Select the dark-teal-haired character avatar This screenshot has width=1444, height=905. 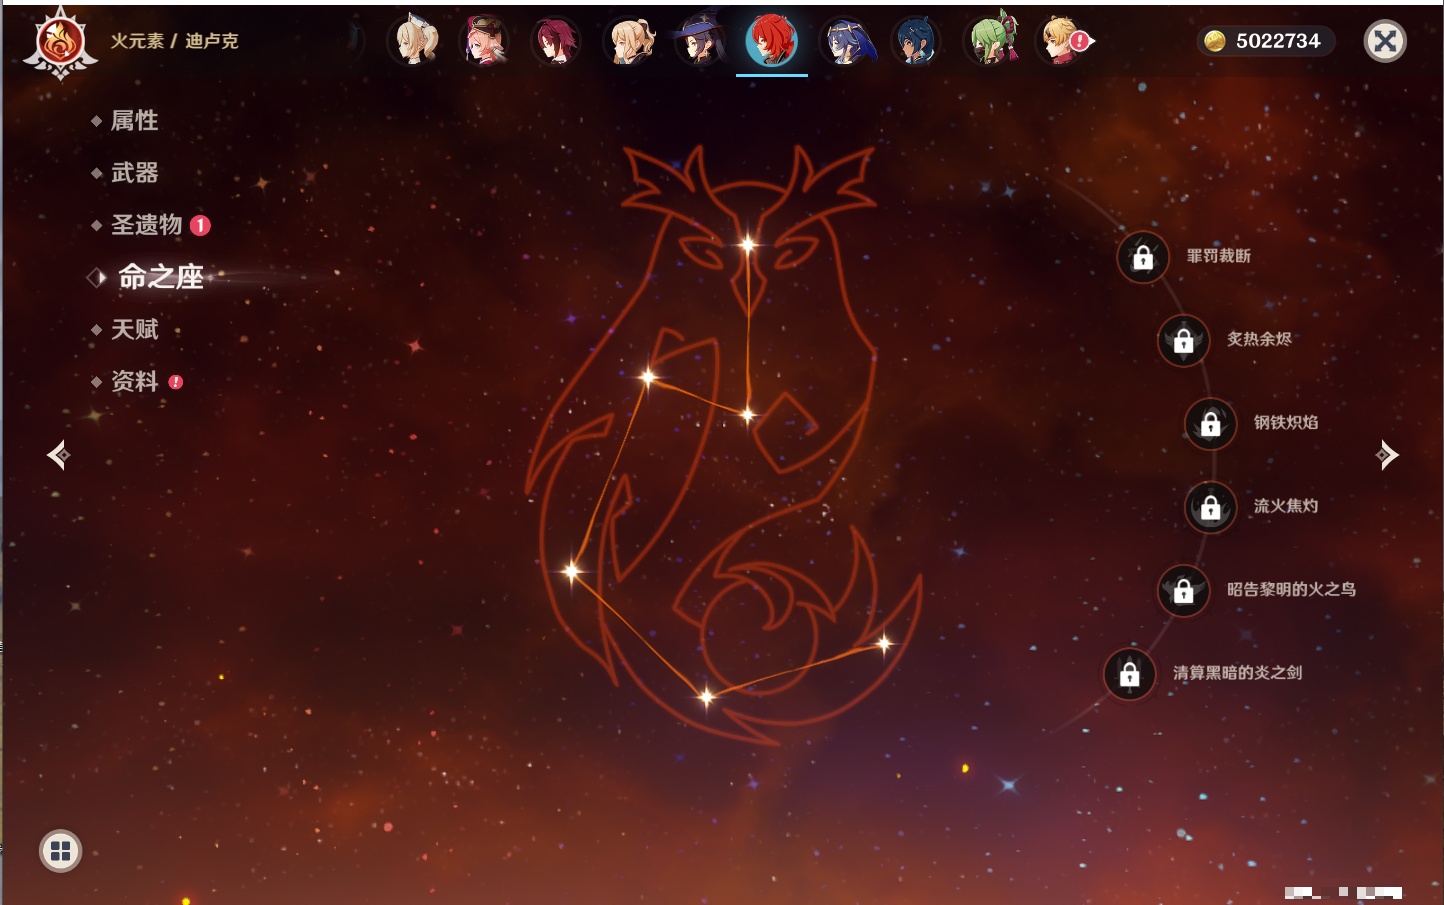916,42
